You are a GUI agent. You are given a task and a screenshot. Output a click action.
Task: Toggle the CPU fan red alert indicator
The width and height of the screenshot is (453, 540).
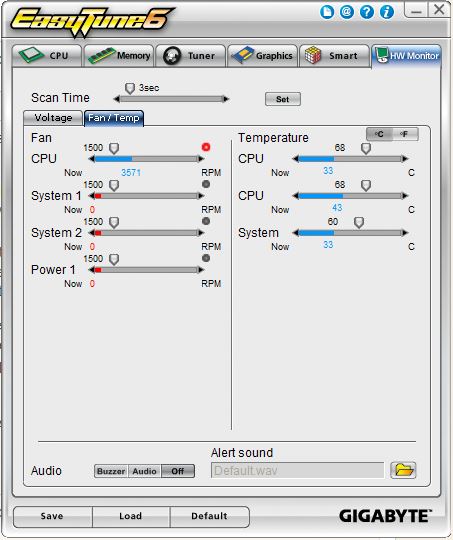206,147
